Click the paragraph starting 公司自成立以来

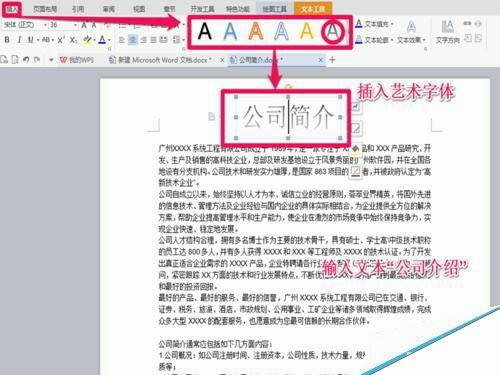pyautogui.click(x=295, y=211)
